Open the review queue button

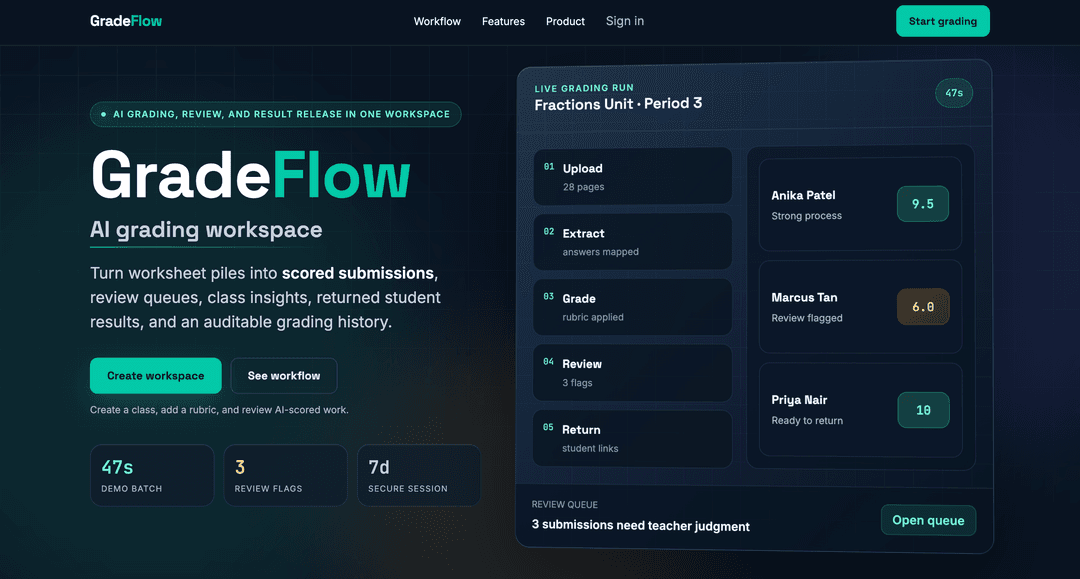click(928, 520)
